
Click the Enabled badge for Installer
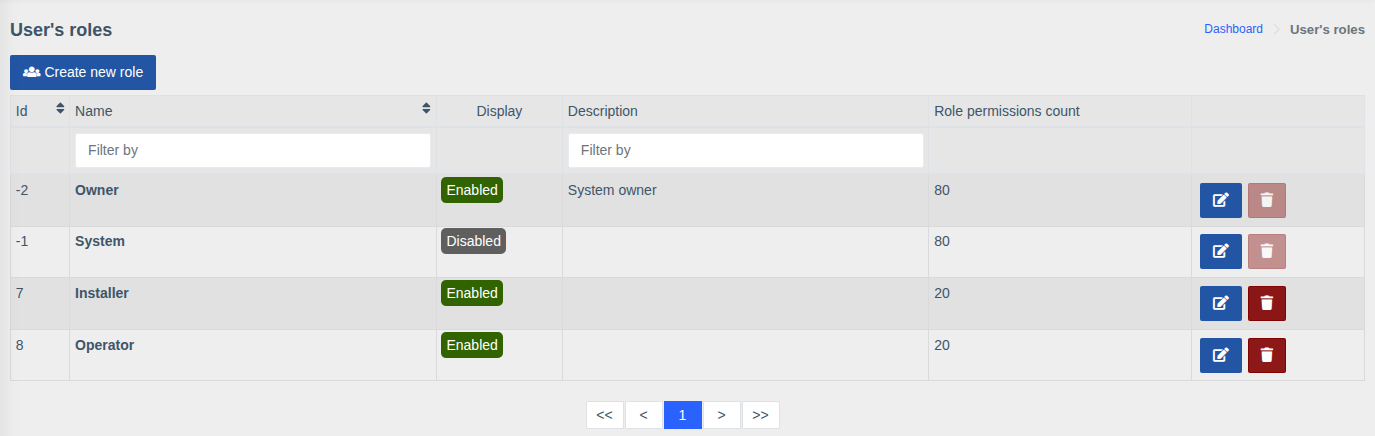472,293
